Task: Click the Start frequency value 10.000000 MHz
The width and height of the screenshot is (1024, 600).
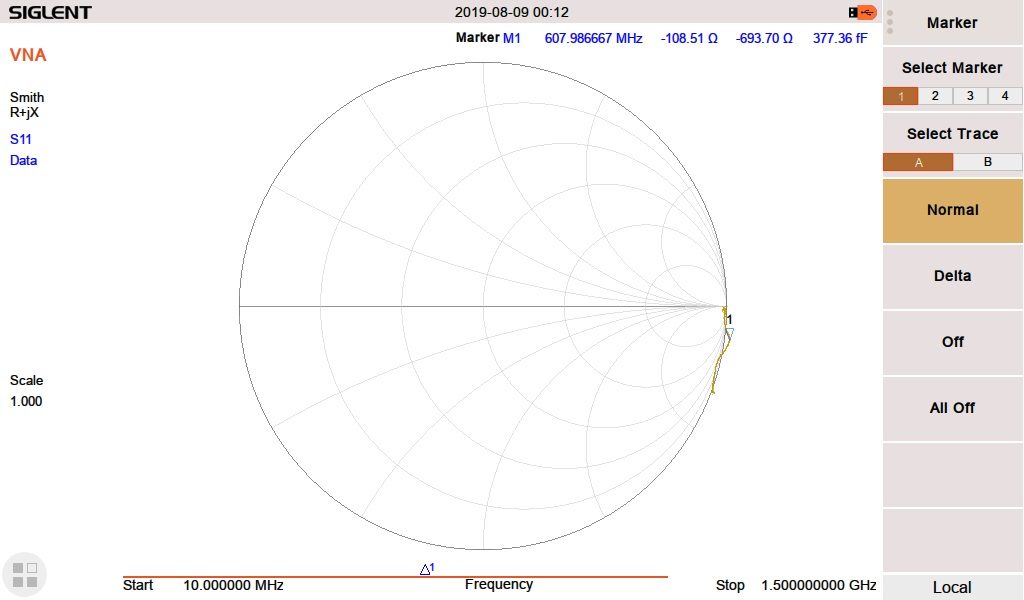Action: (x=233, y=585)
